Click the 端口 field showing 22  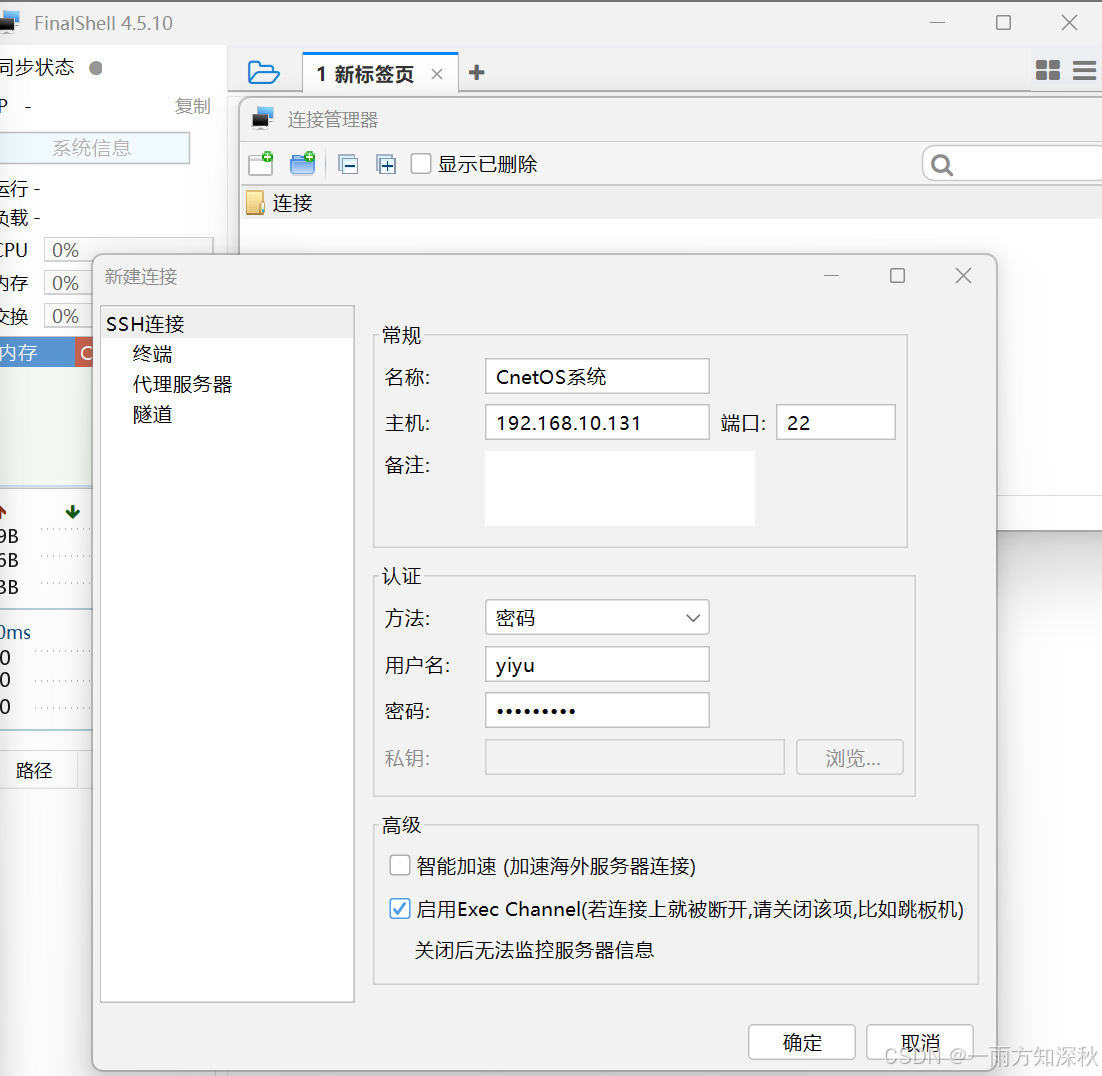pyautogui.click(x=836, y=422)
